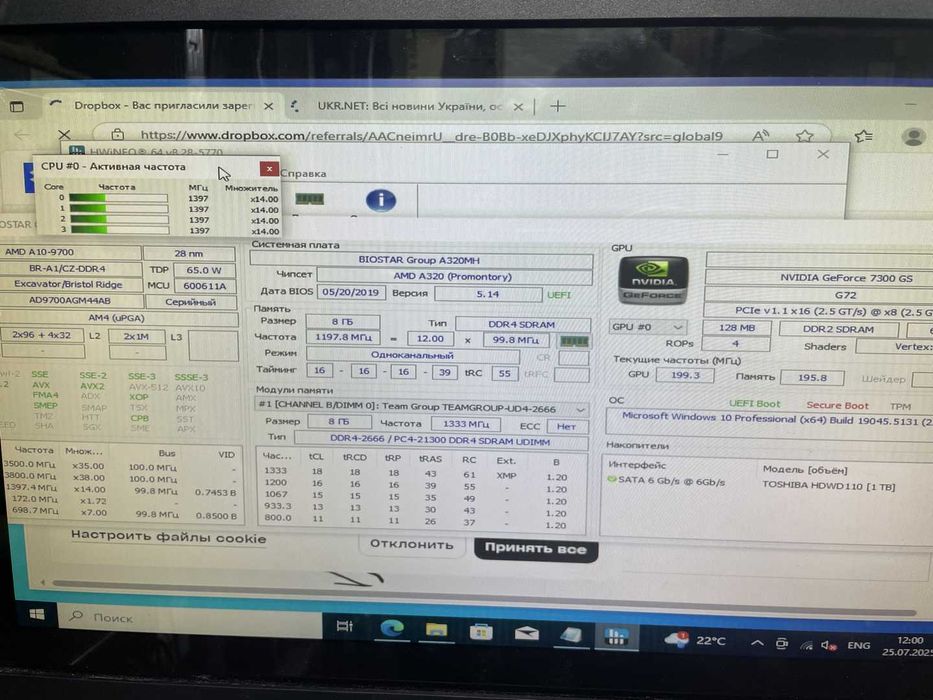Expand the memory module TEAMGROUP-UD4-2666 dropdown

[421, 408]
